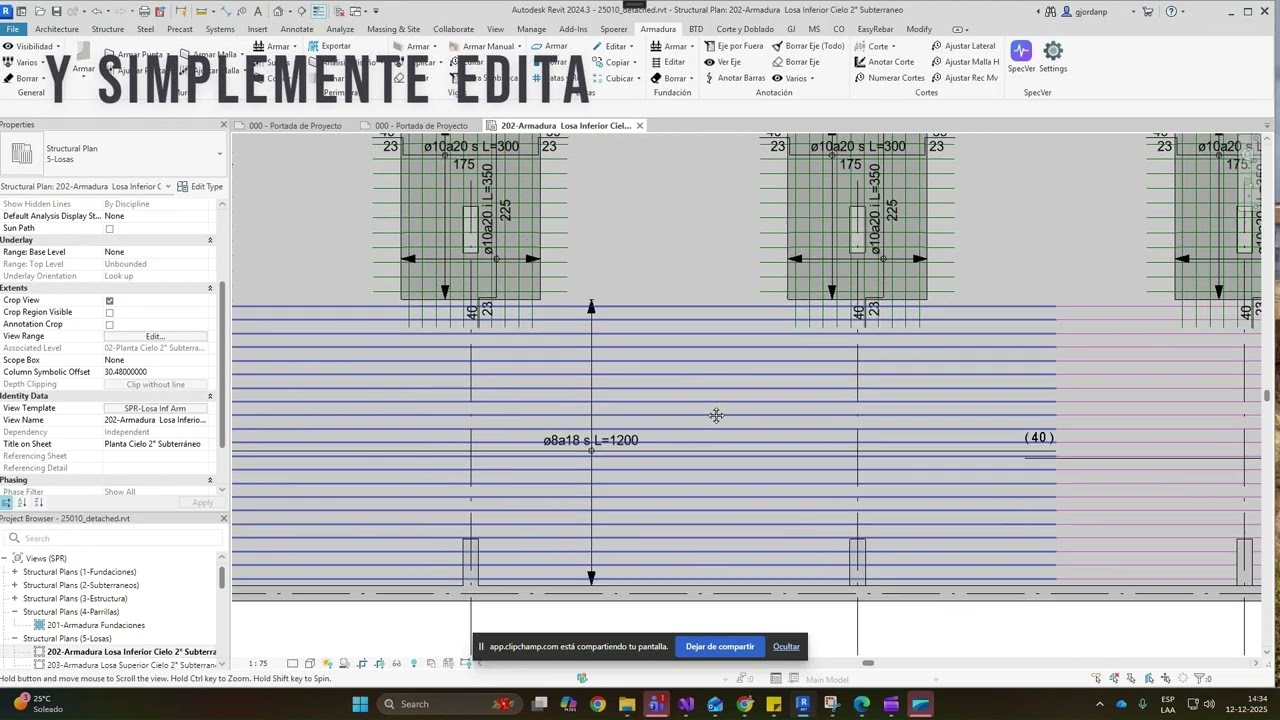This screenshot has height=720, width=1280.
Task: Click the Anotar Corte tool
Action: pyautogui.click(x=860, y=62)
